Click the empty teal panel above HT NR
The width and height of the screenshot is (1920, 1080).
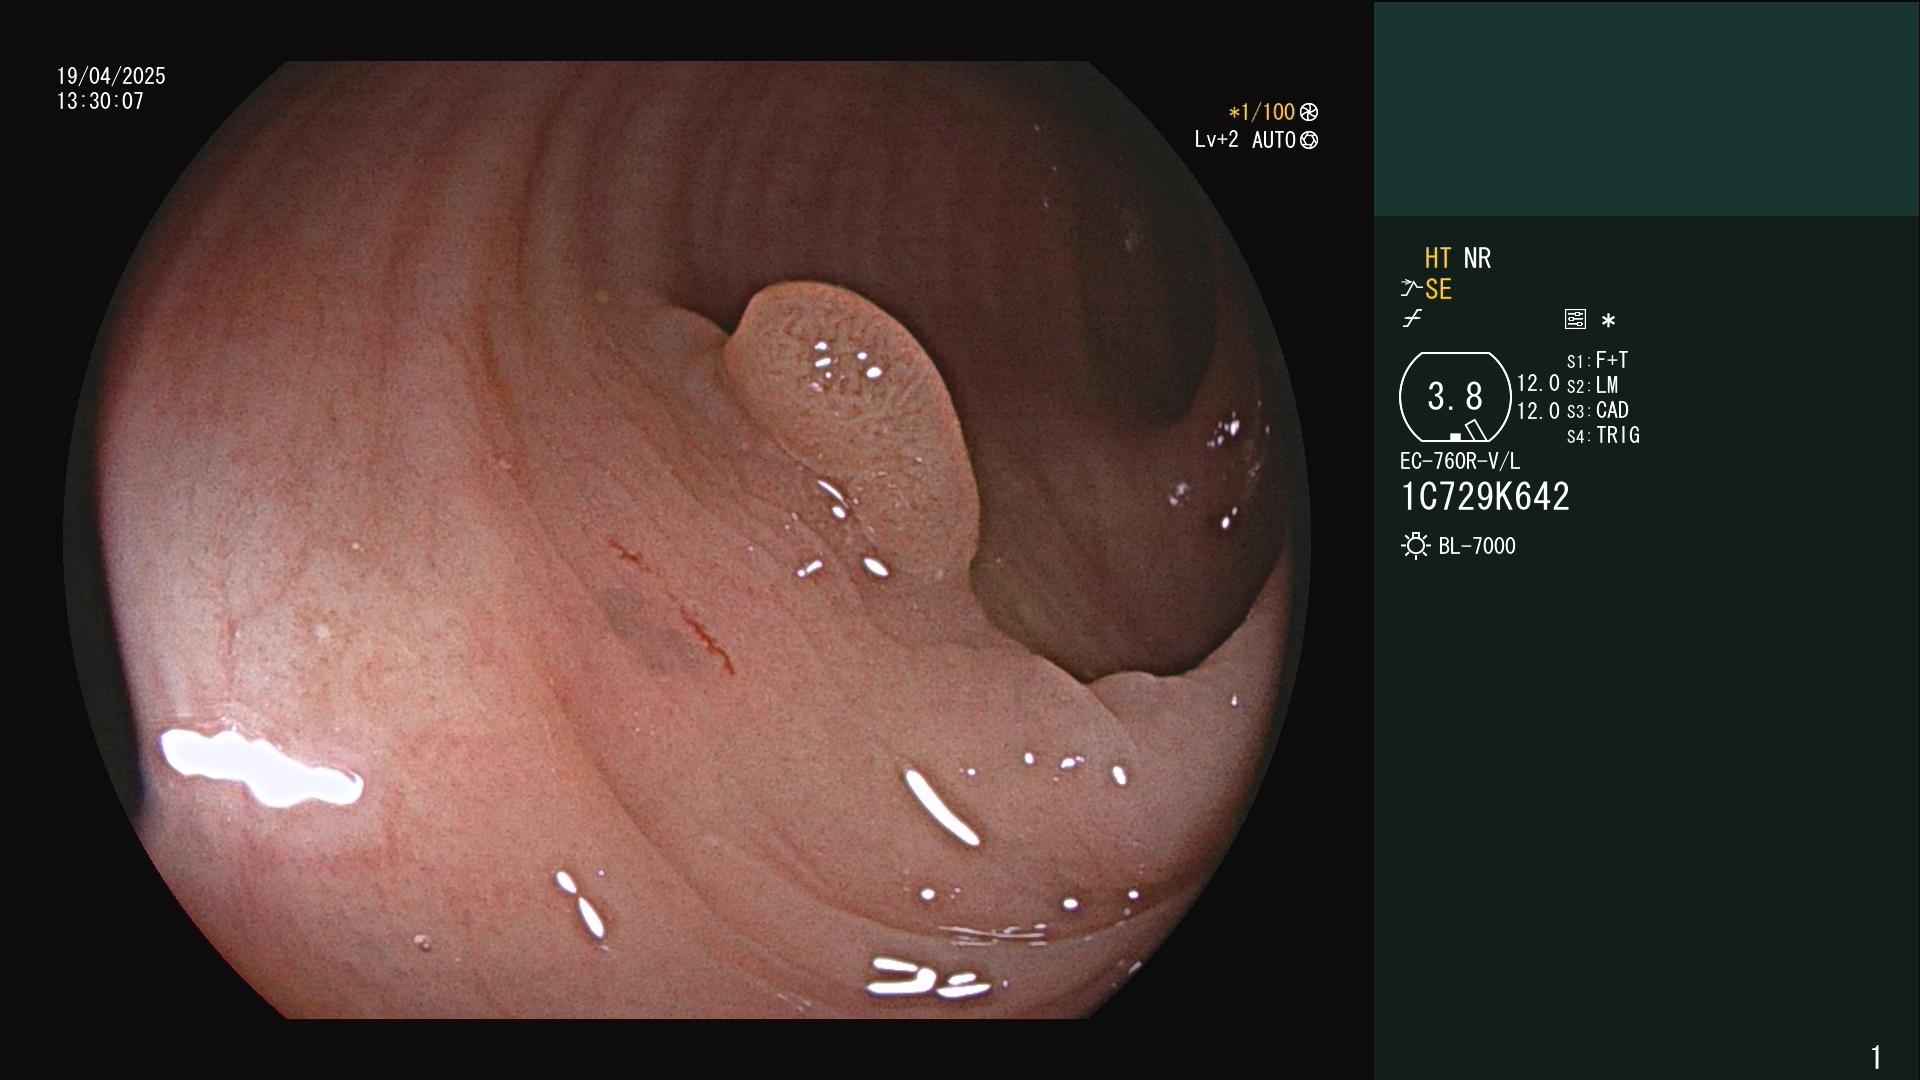[x=1647, y=109]
